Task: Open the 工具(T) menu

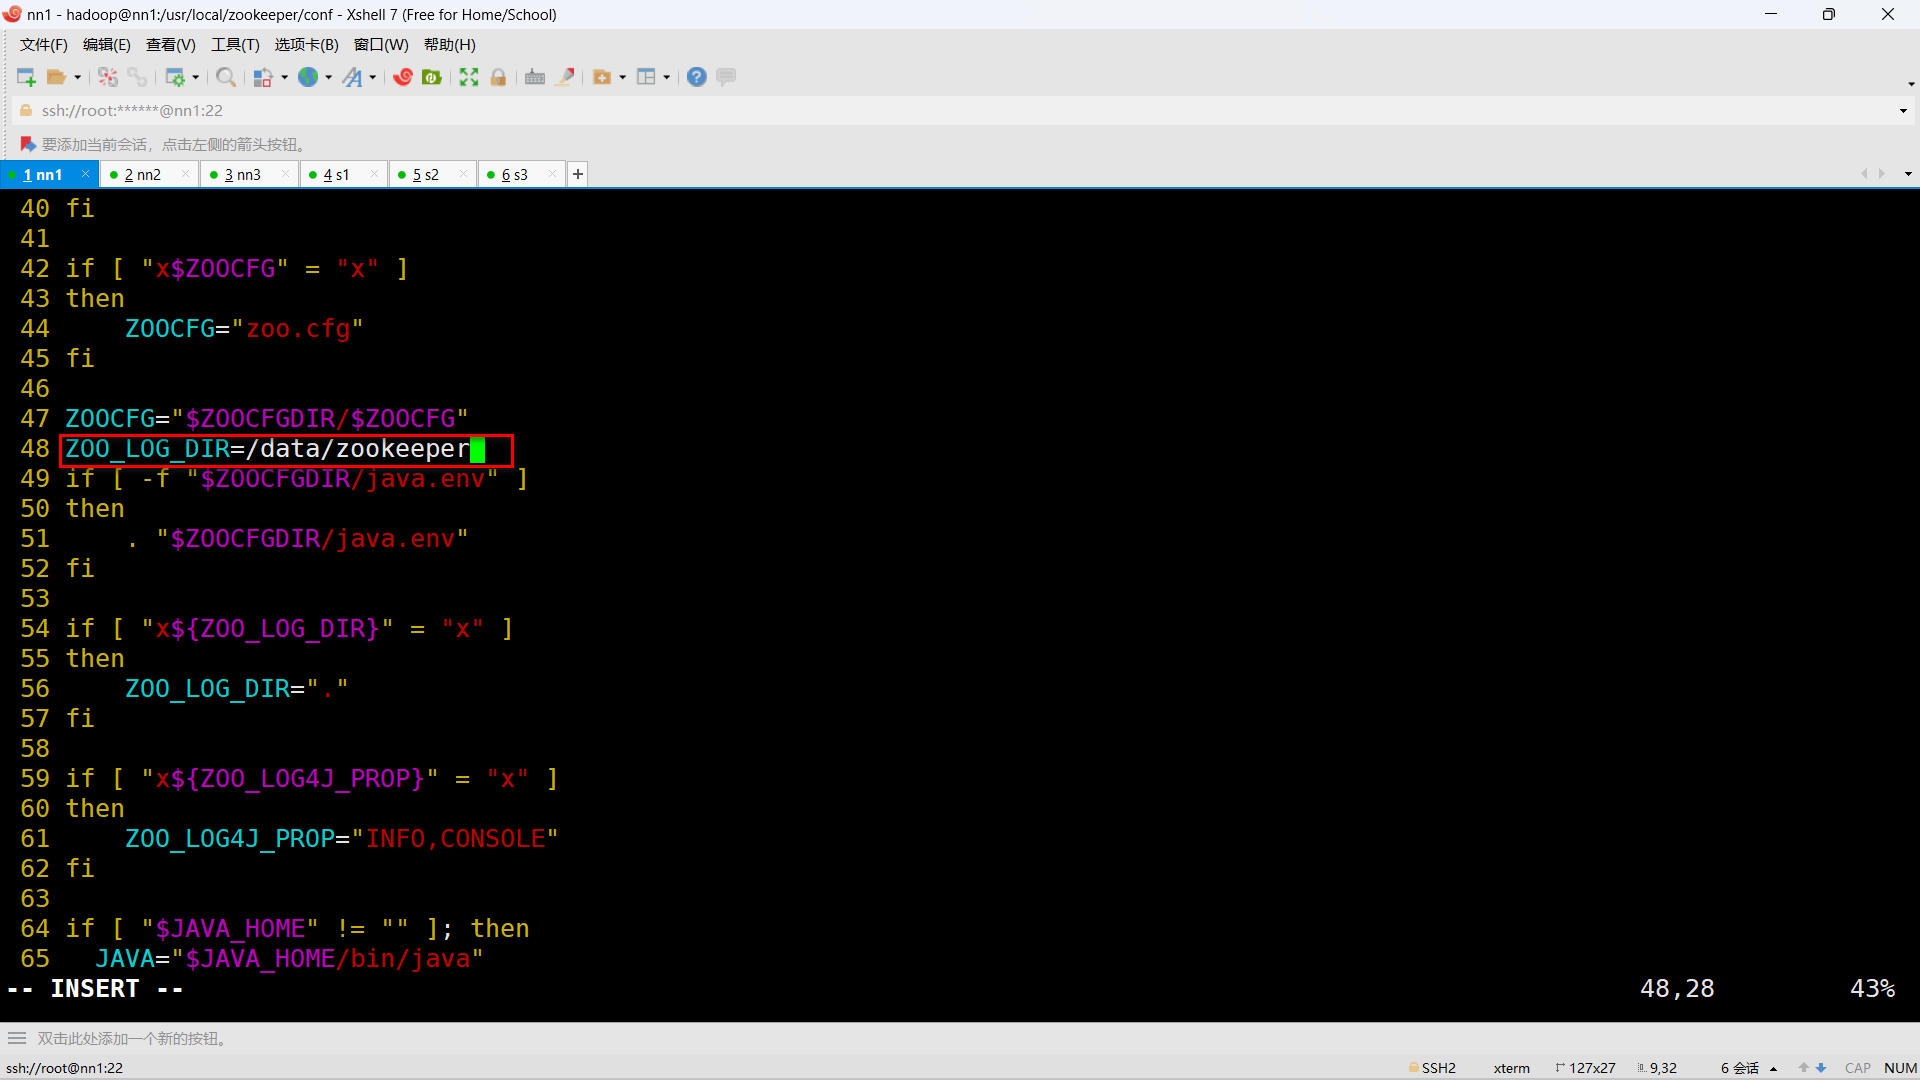Action: coord(235,45)
